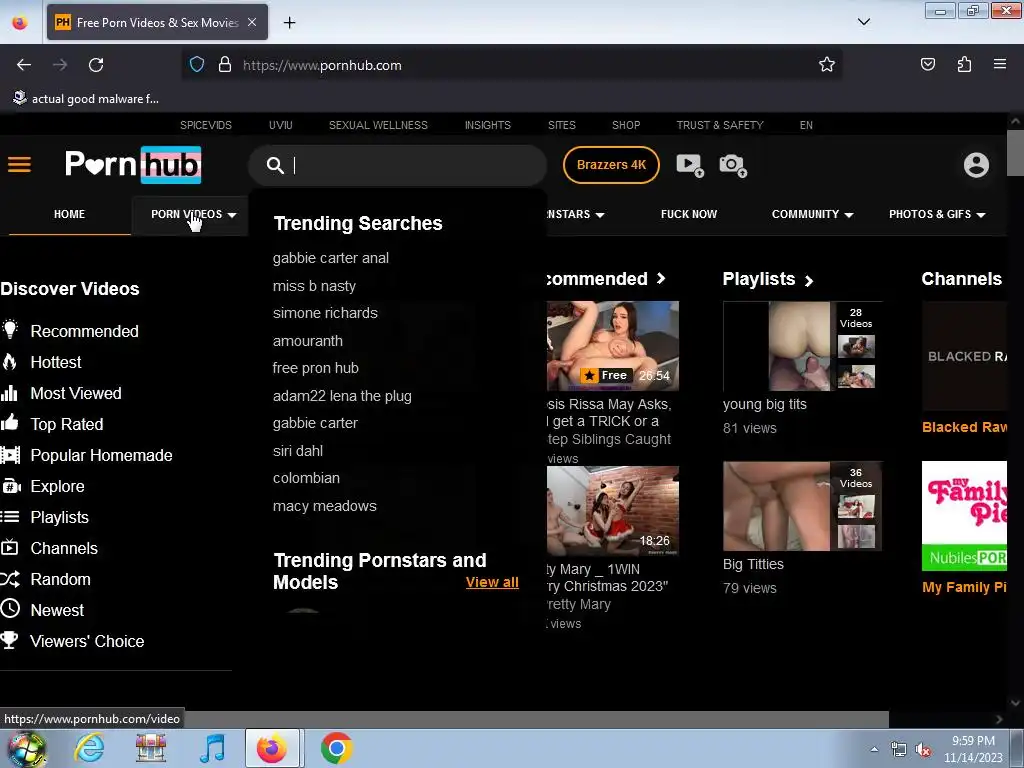The image size is (1024, 768).
Task: View site security via padlock icon
Action: tap(225, 64)
